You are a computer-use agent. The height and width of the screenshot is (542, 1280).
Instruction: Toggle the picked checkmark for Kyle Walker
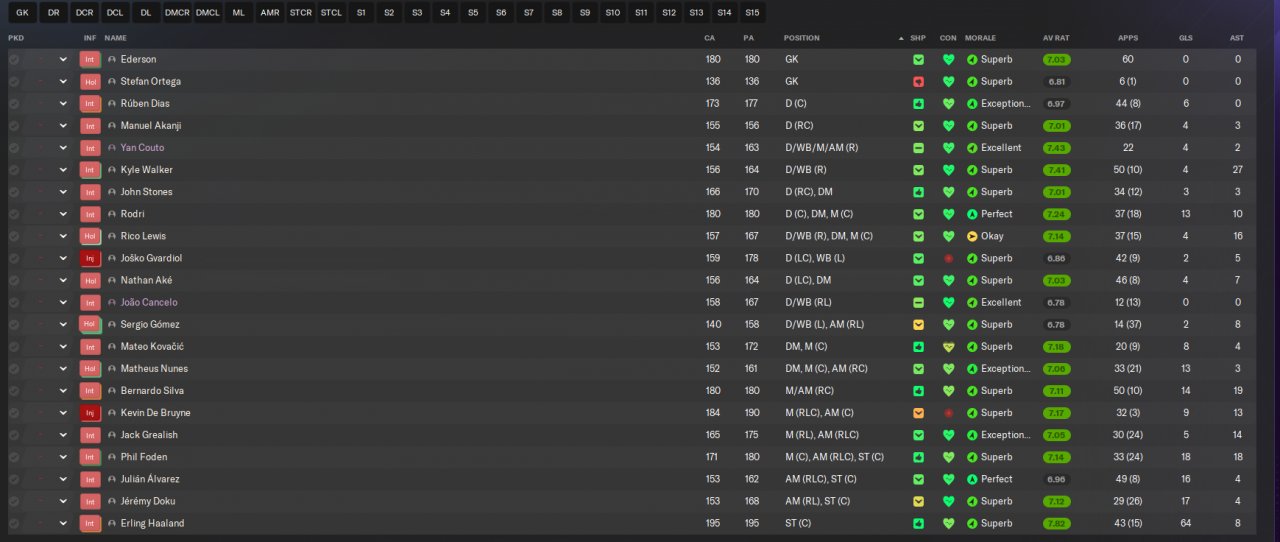[14, 170]
